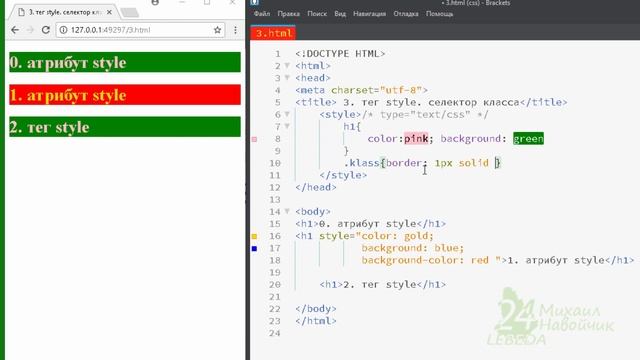The width and height of the screenshot is (640, 360).
Task: Open the Навигация menu
Action: [369, 13]
